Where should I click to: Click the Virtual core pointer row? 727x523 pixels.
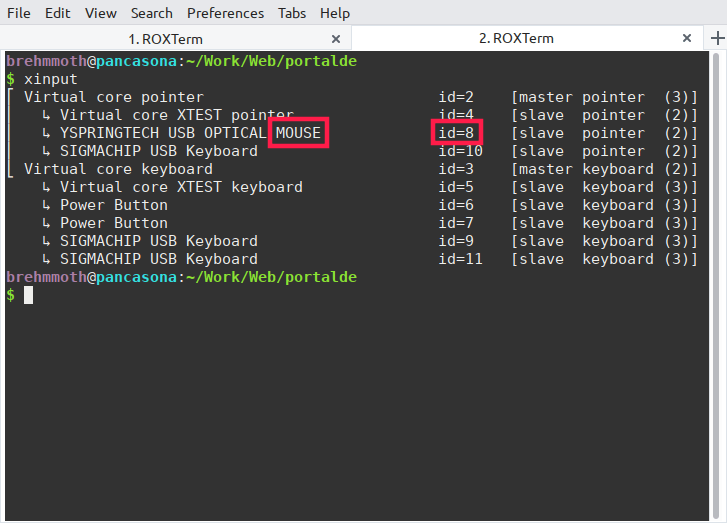[x=352, y=97]
